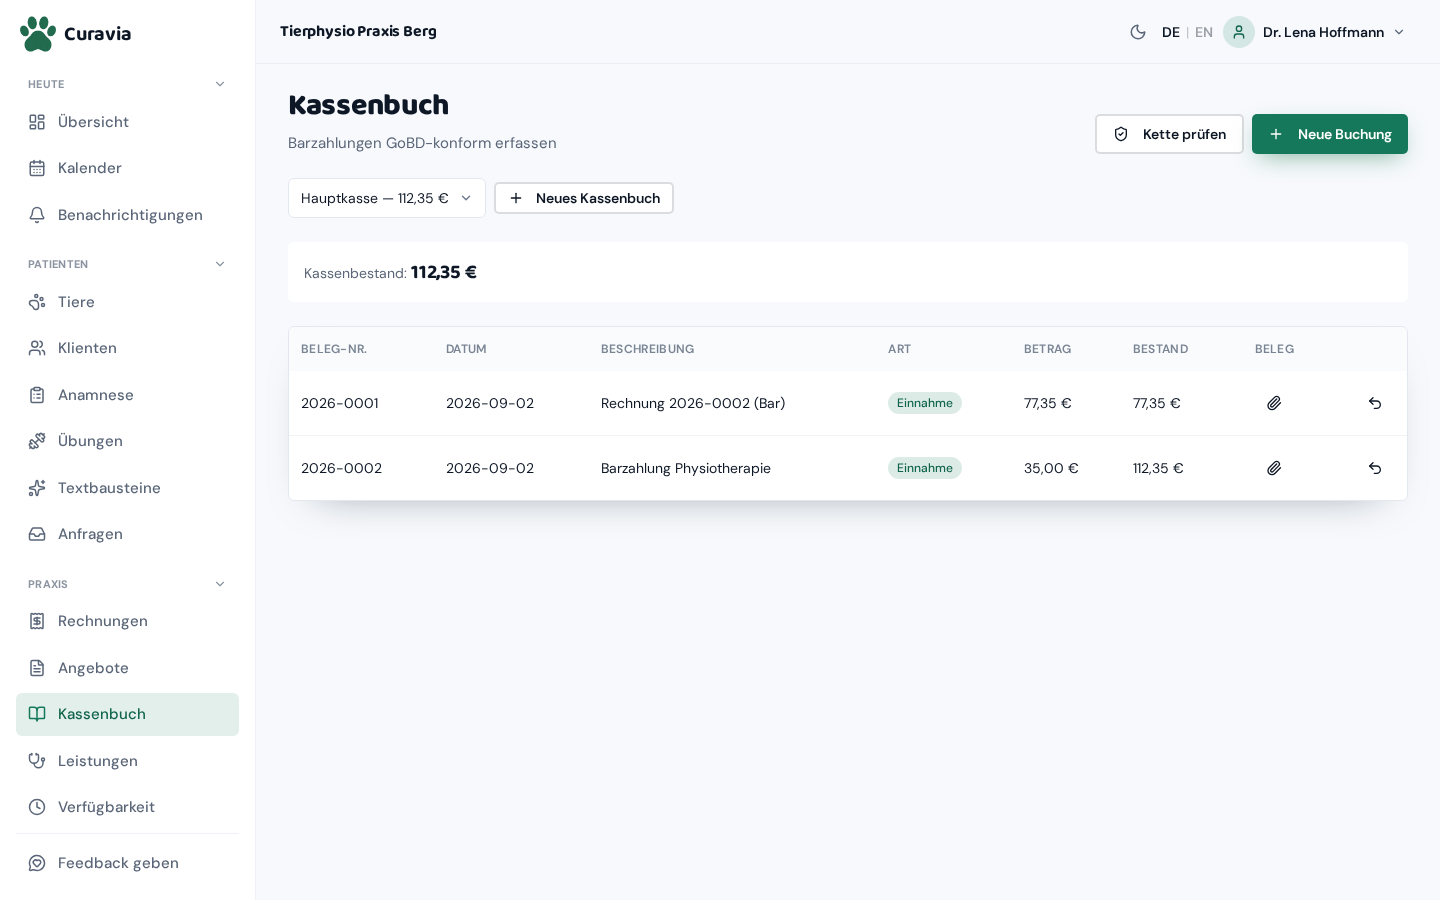Click the Klienten people icon
This screenshot has width=1440, height=900.
37,348
